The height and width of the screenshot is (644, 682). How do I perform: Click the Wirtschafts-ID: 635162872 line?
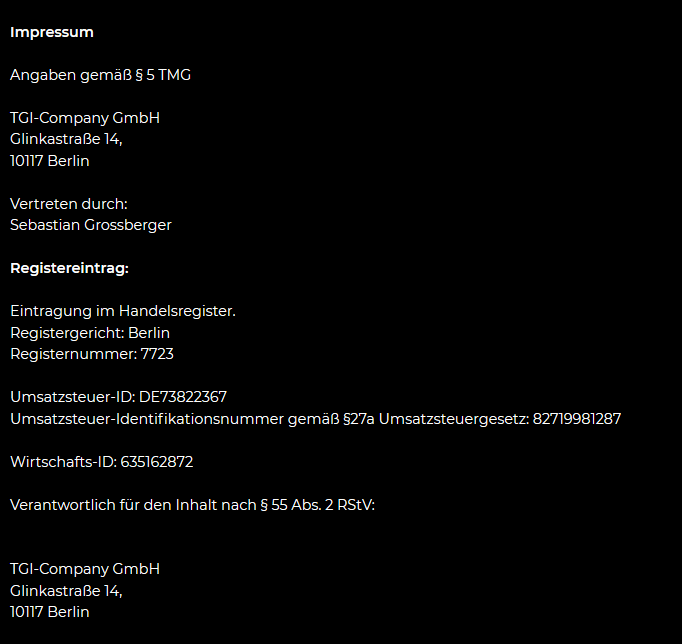tap(102, 462)
